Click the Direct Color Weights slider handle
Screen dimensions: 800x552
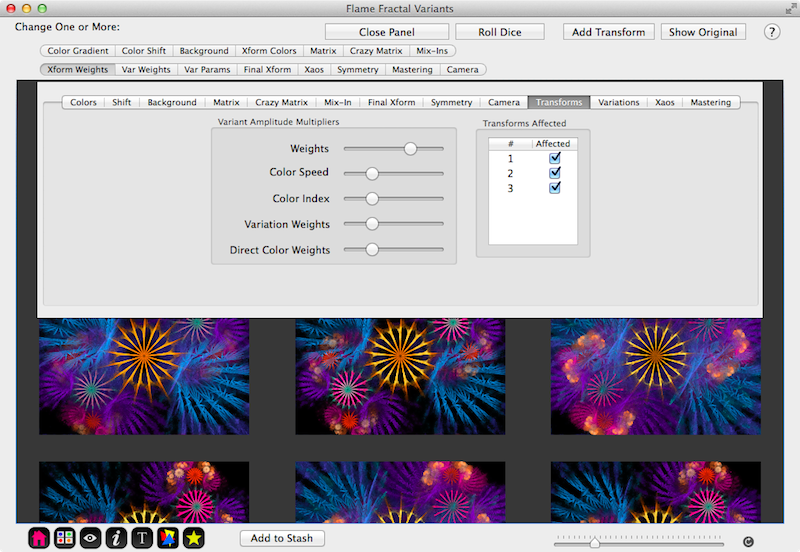(x=372, y=249)
